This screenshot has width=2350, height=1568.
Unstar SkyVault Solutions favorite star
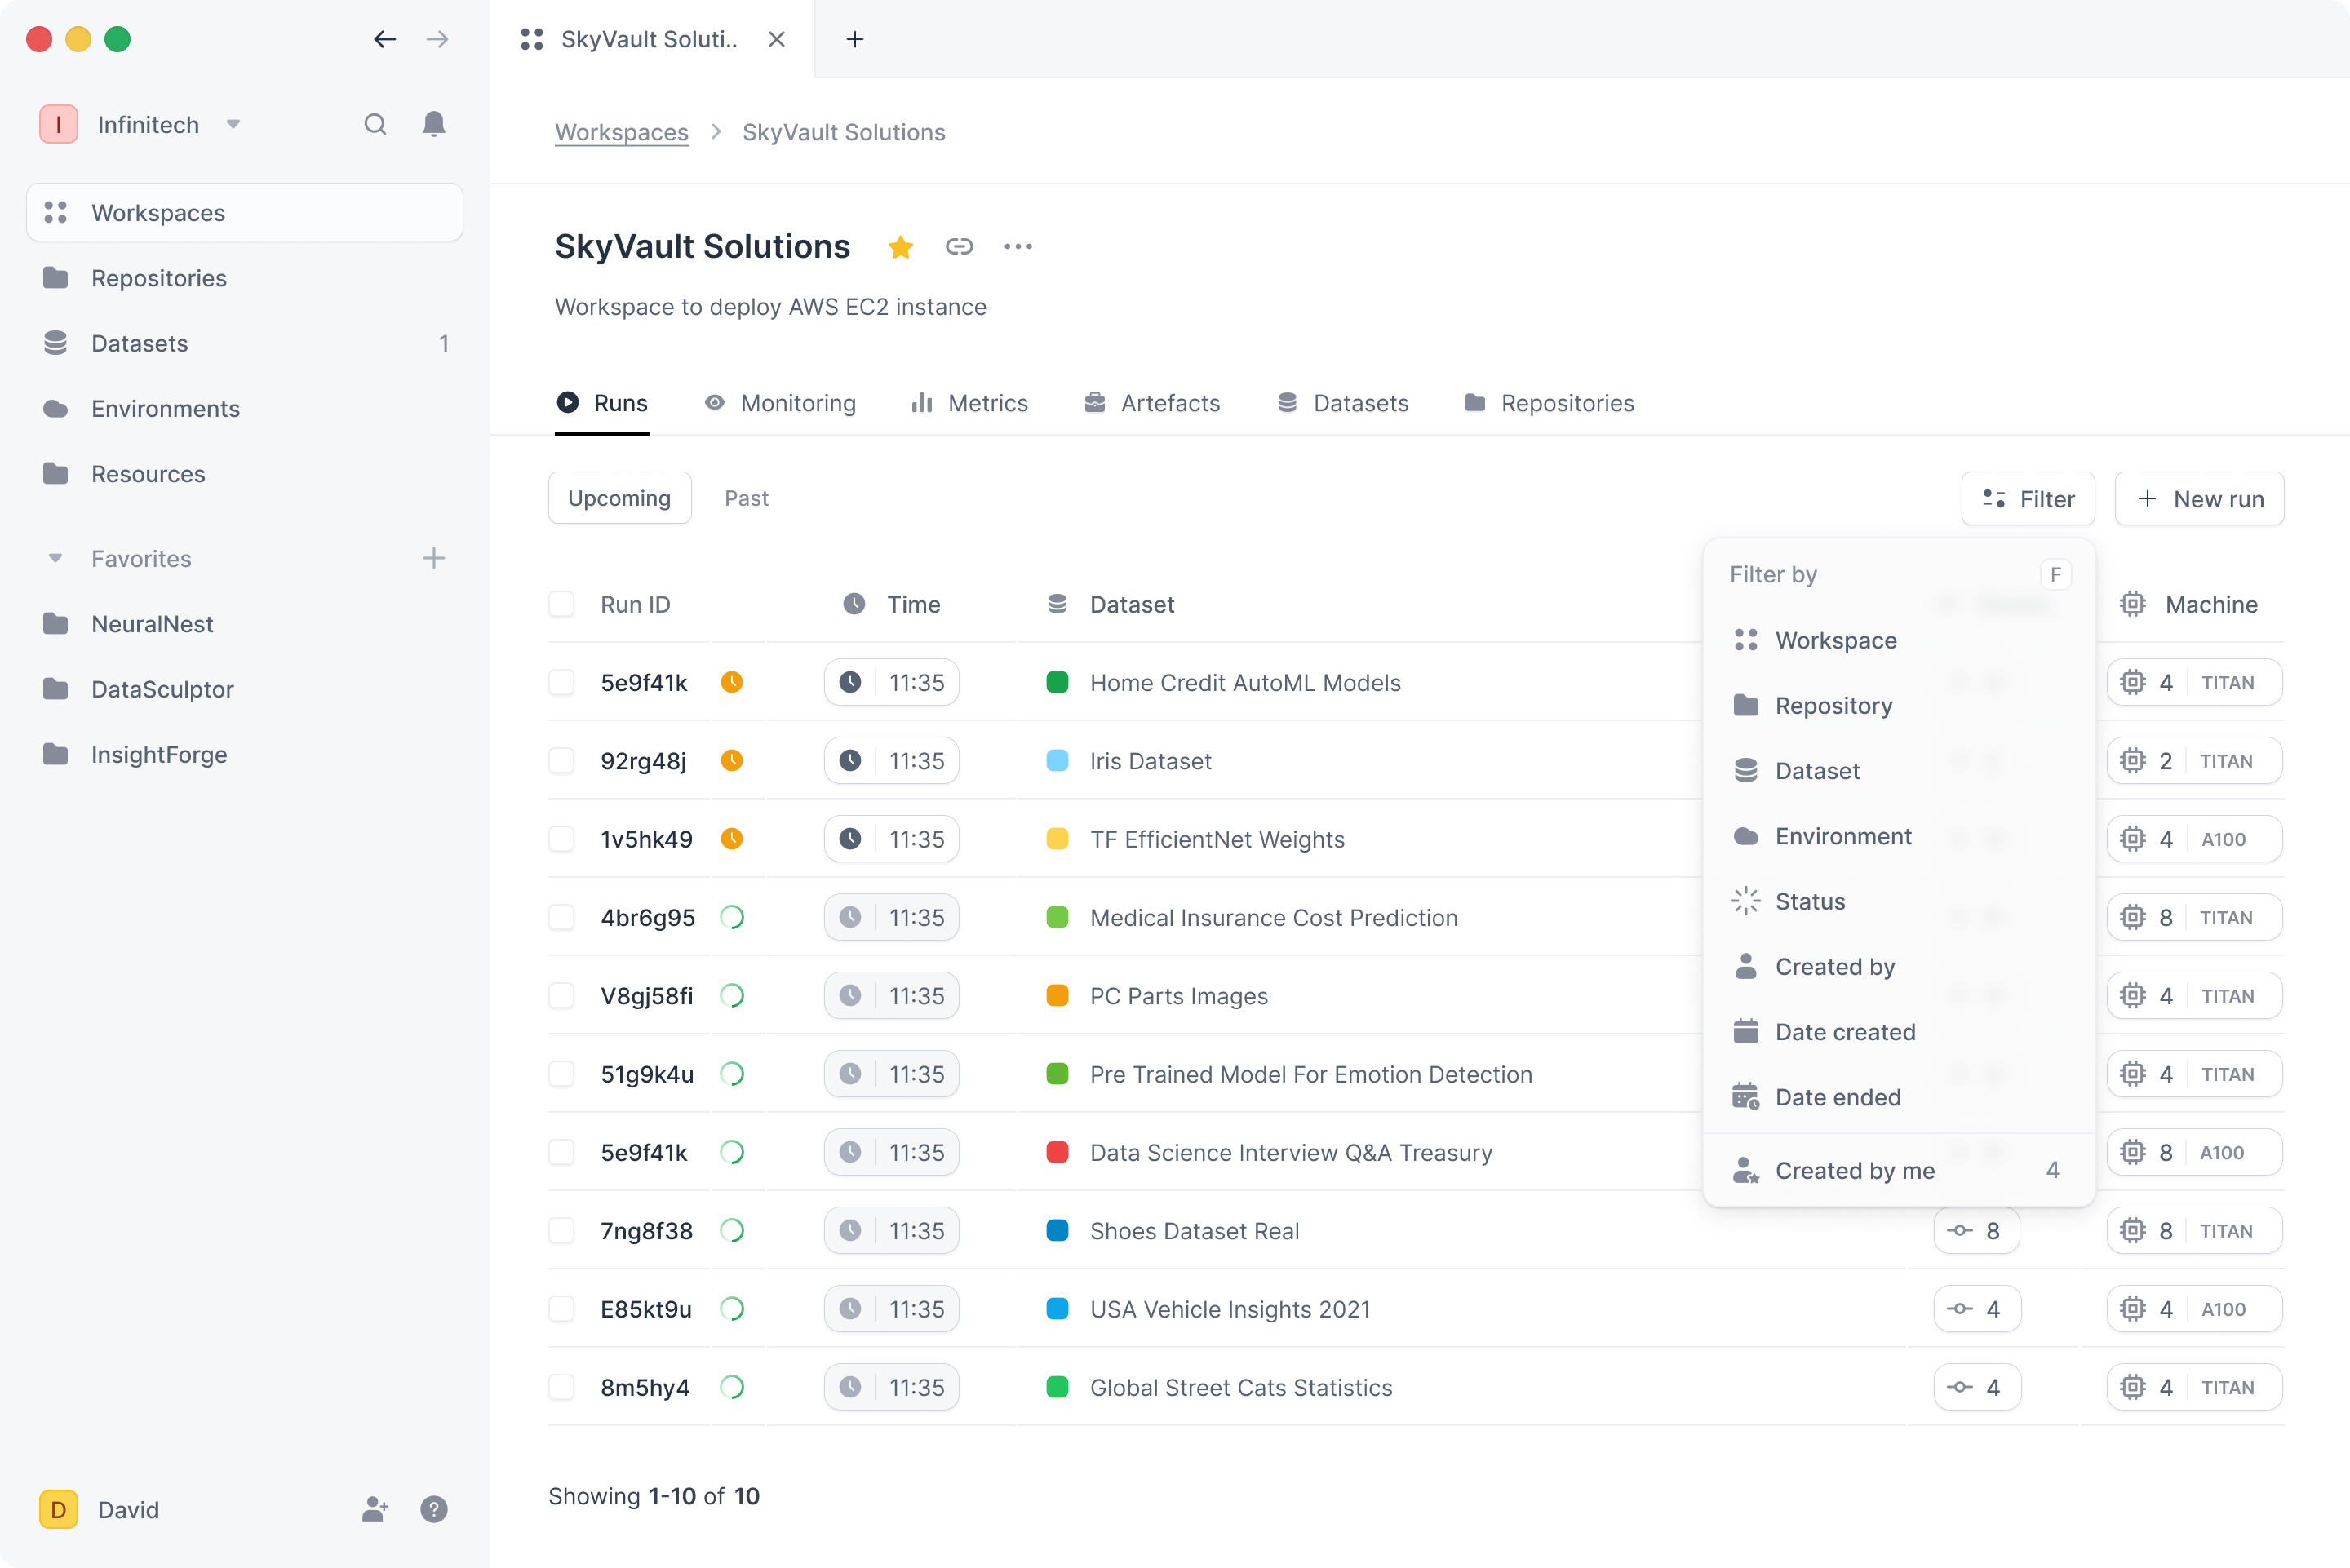pos(900,247)
